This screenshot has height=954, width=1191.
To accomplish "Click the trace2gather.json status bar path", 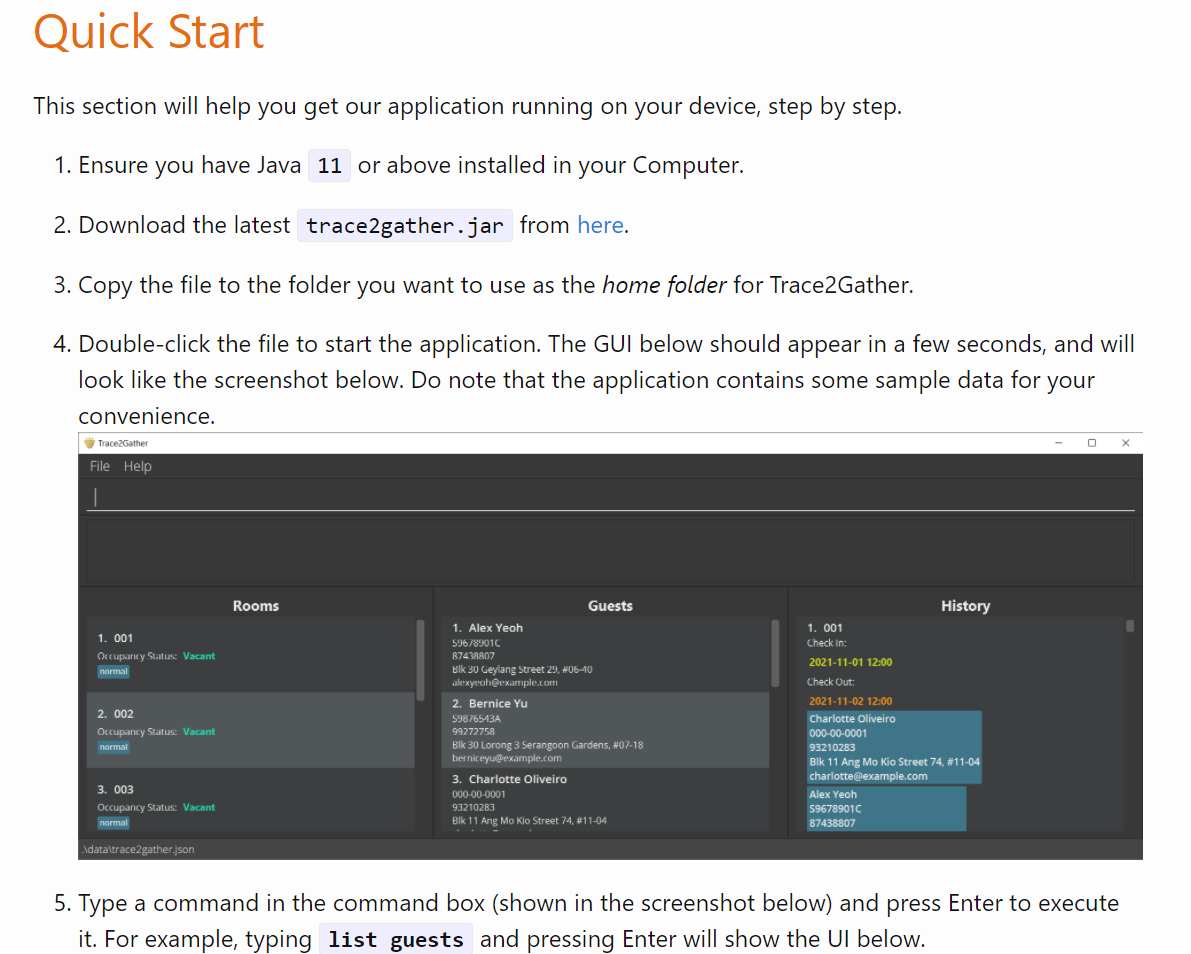I will coord(138,849).
